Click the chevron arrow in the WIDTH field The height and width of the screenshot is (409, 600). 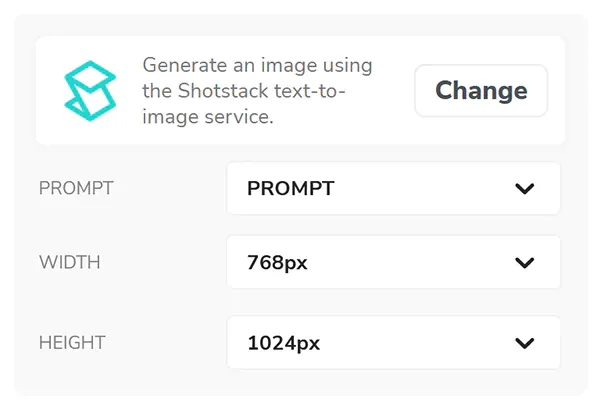tap(524, 263)
